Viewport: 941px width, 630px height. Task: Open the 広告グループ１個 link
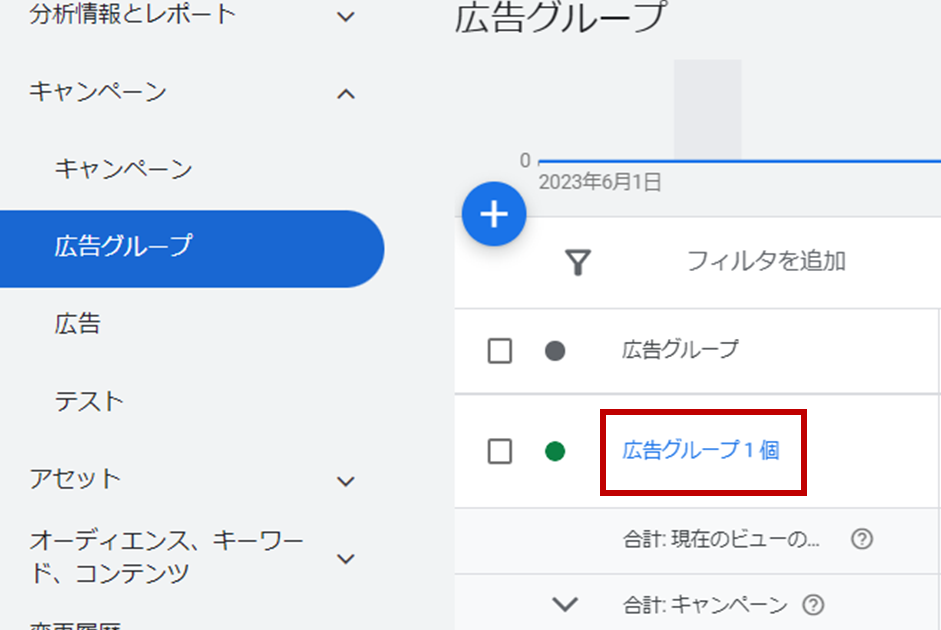(700, 450)
